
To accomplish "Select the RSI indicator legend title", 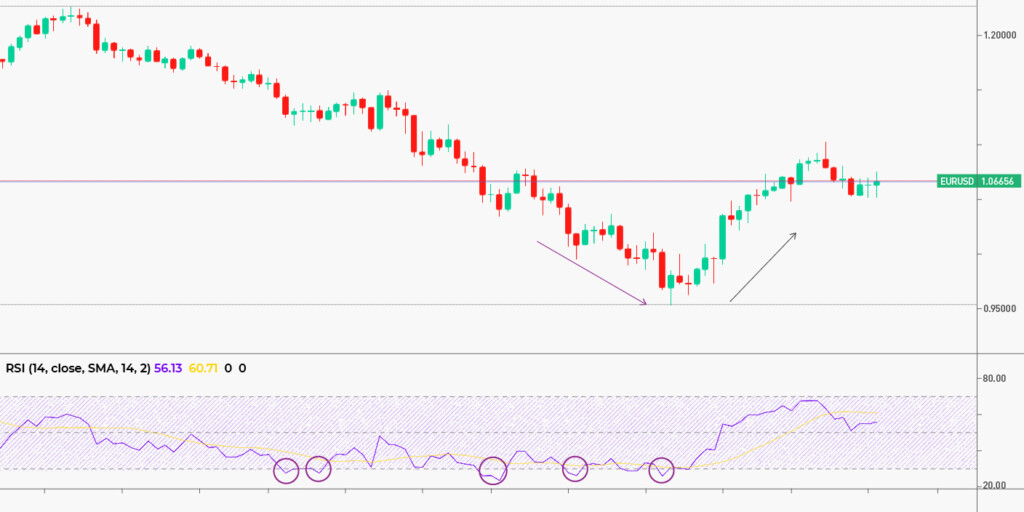I will click(77, 368).
